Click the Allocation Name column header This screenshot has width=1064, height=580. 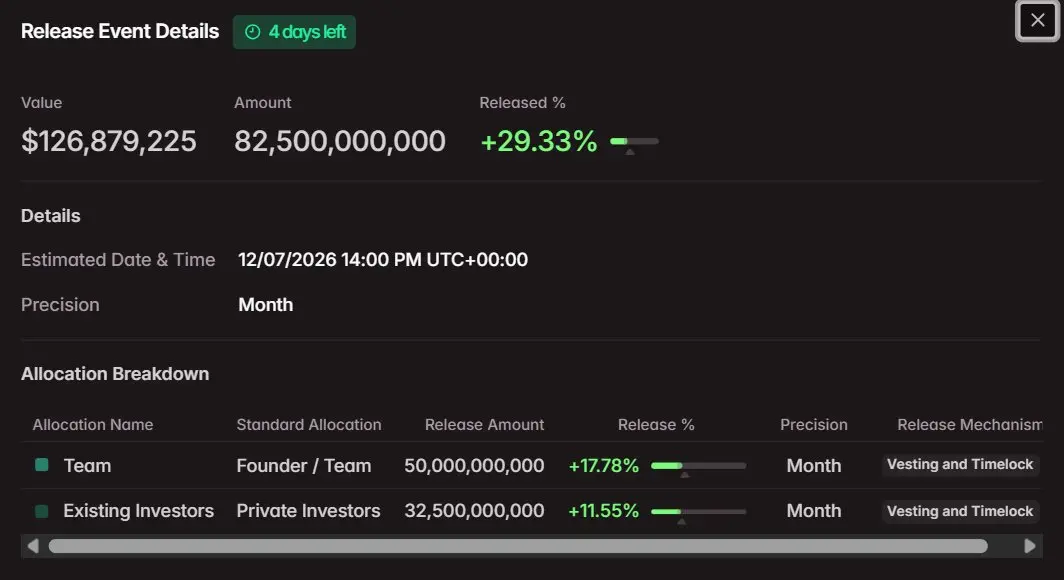click(x=93, y=425)
